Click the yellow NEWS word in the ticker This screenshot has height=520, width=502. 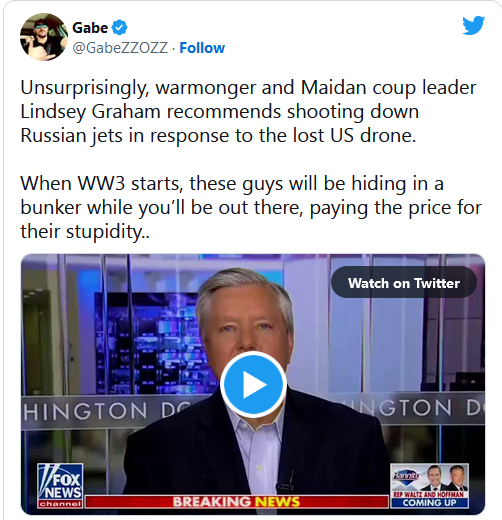click(x=277, y=502)
